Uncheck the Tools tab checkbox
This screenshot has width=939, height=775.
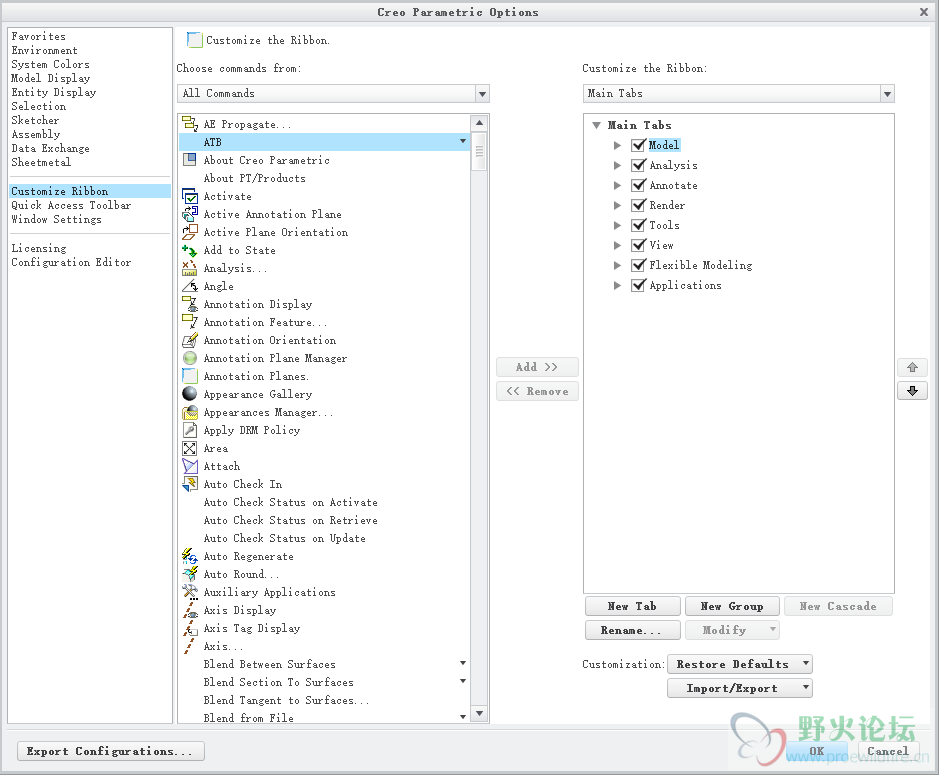pyautogui.click(x=638, y=225)
